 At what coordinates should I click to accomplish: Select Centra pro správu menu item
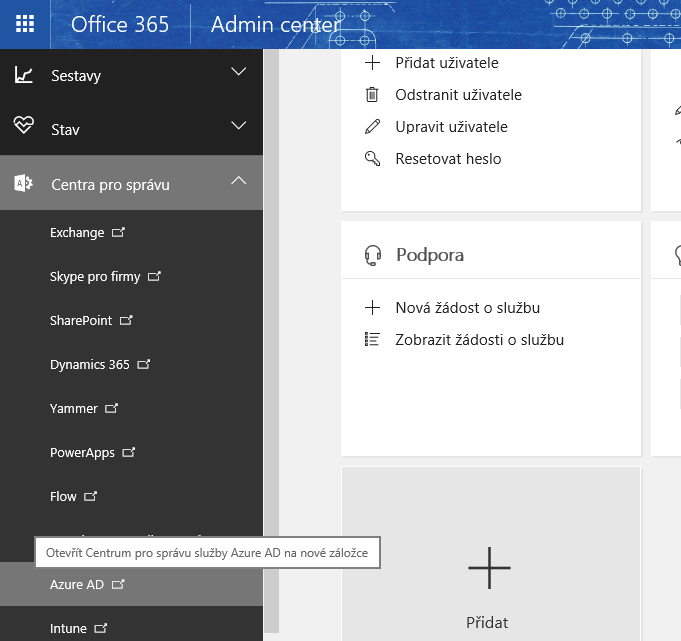pyautogui.click(x=131, y=183)
